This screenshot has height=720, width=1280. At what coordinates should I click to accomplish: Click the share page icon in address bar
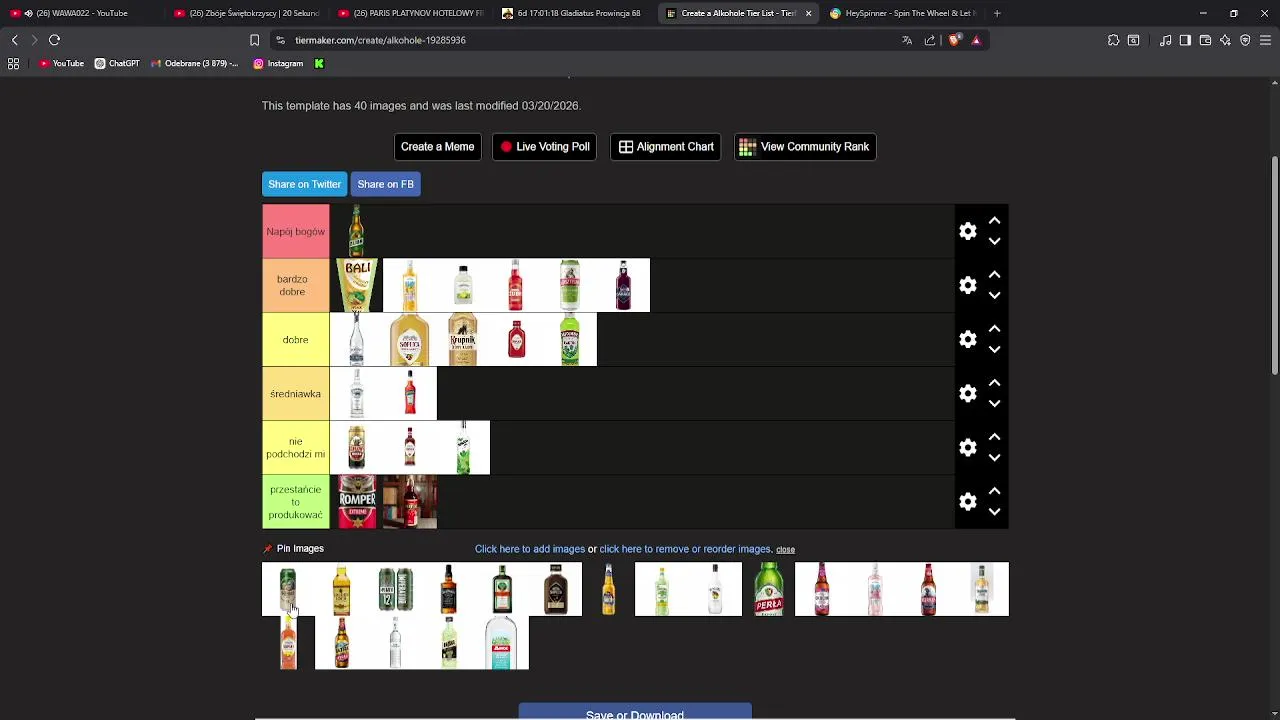(930, 40)
